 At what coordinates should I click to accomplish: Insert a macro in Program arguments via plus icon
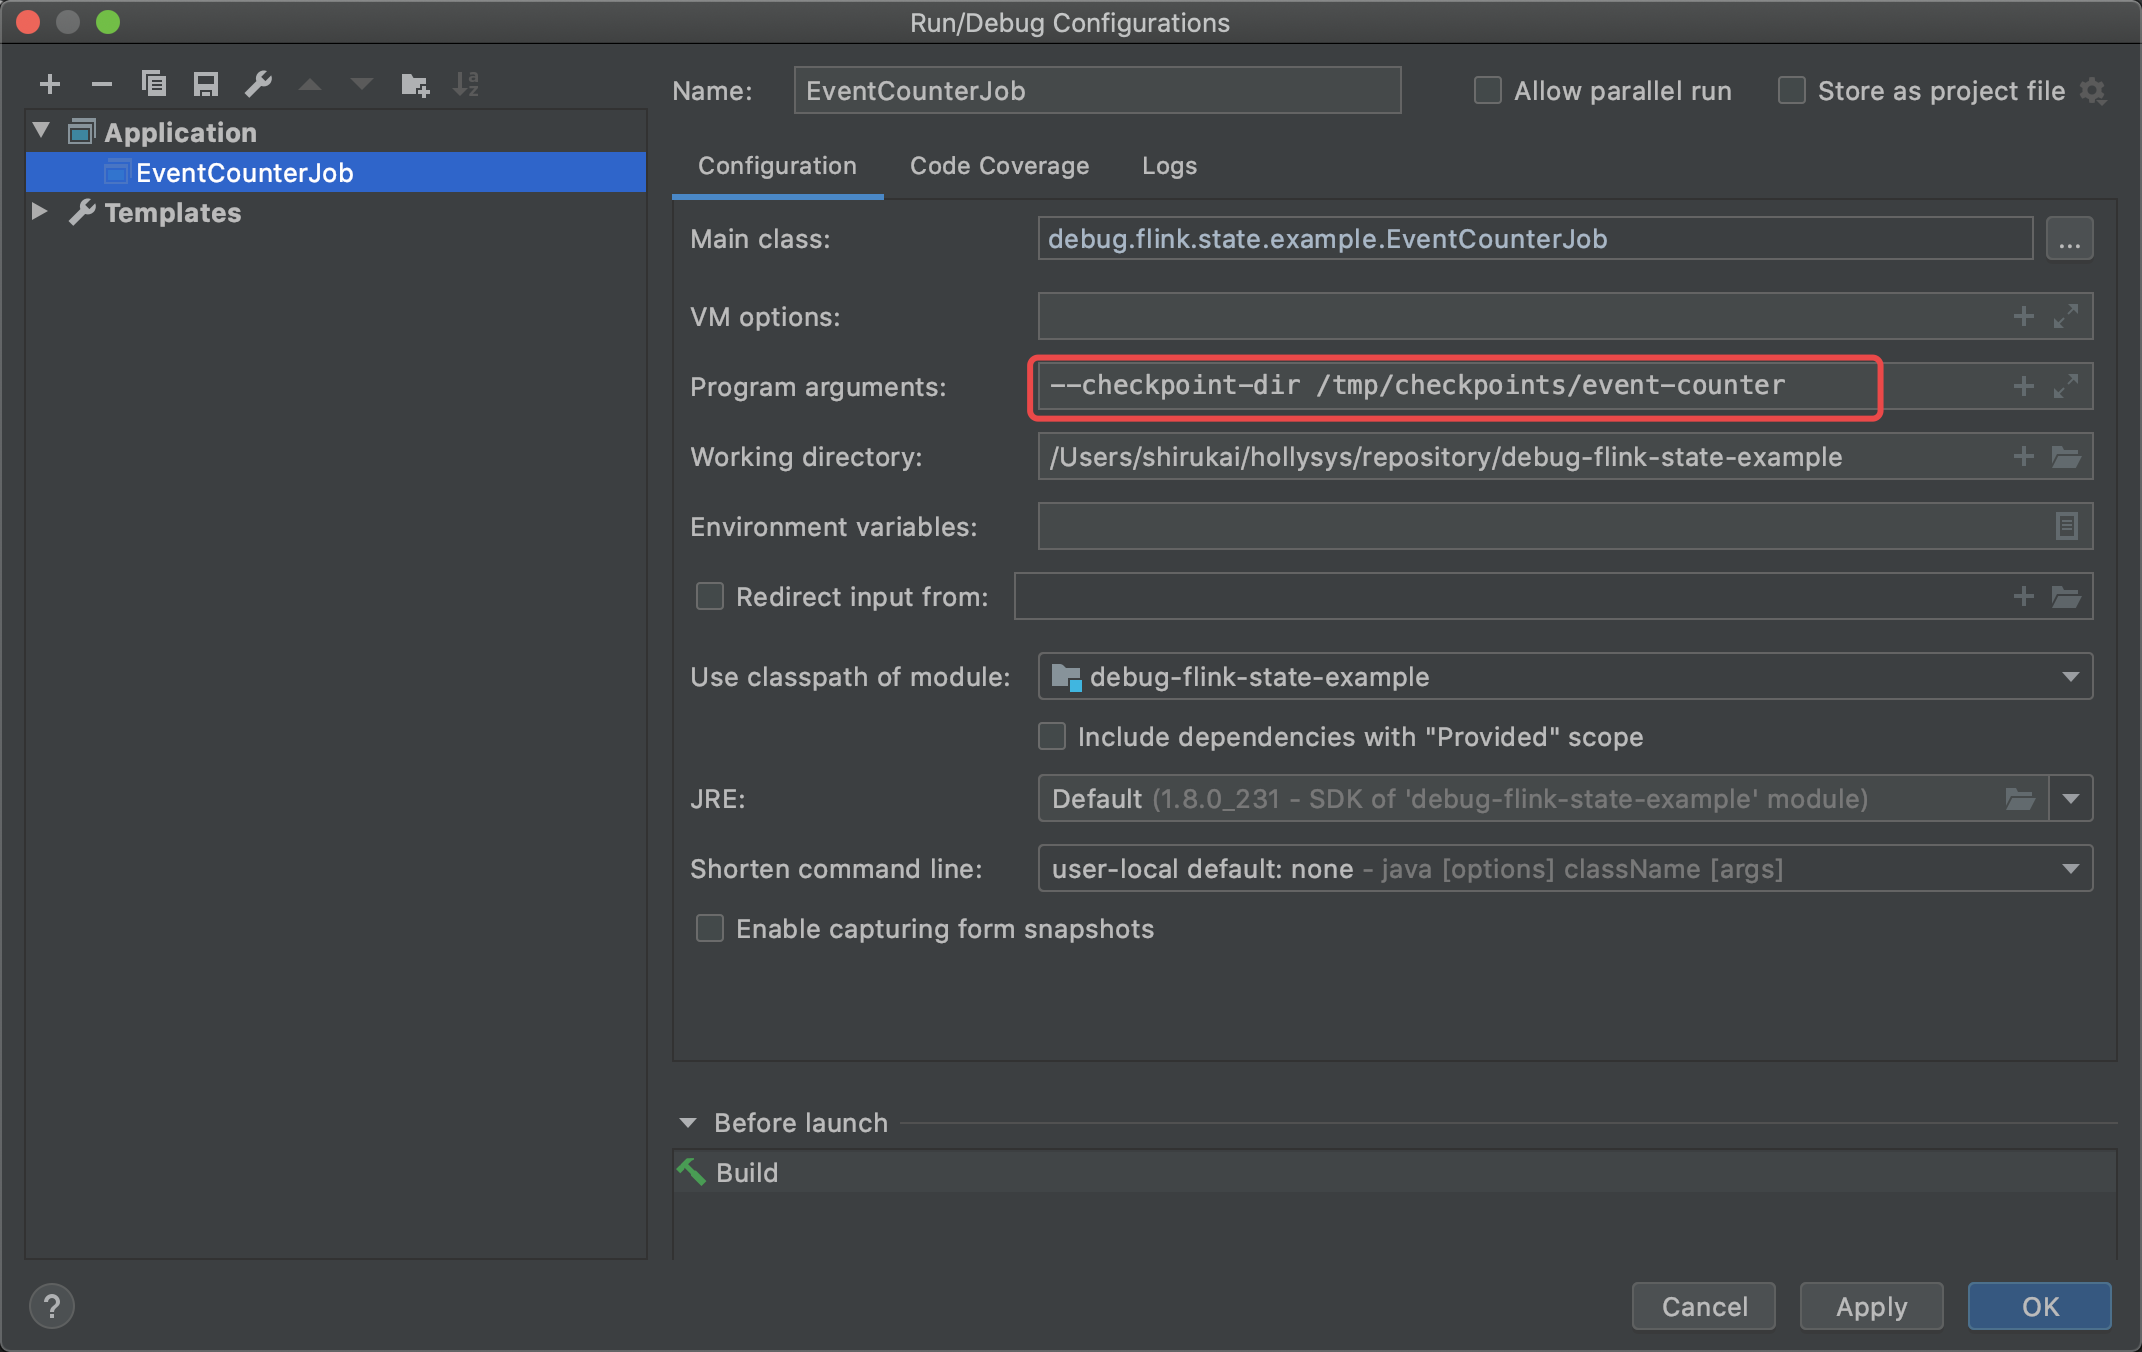pos(2024,386)
